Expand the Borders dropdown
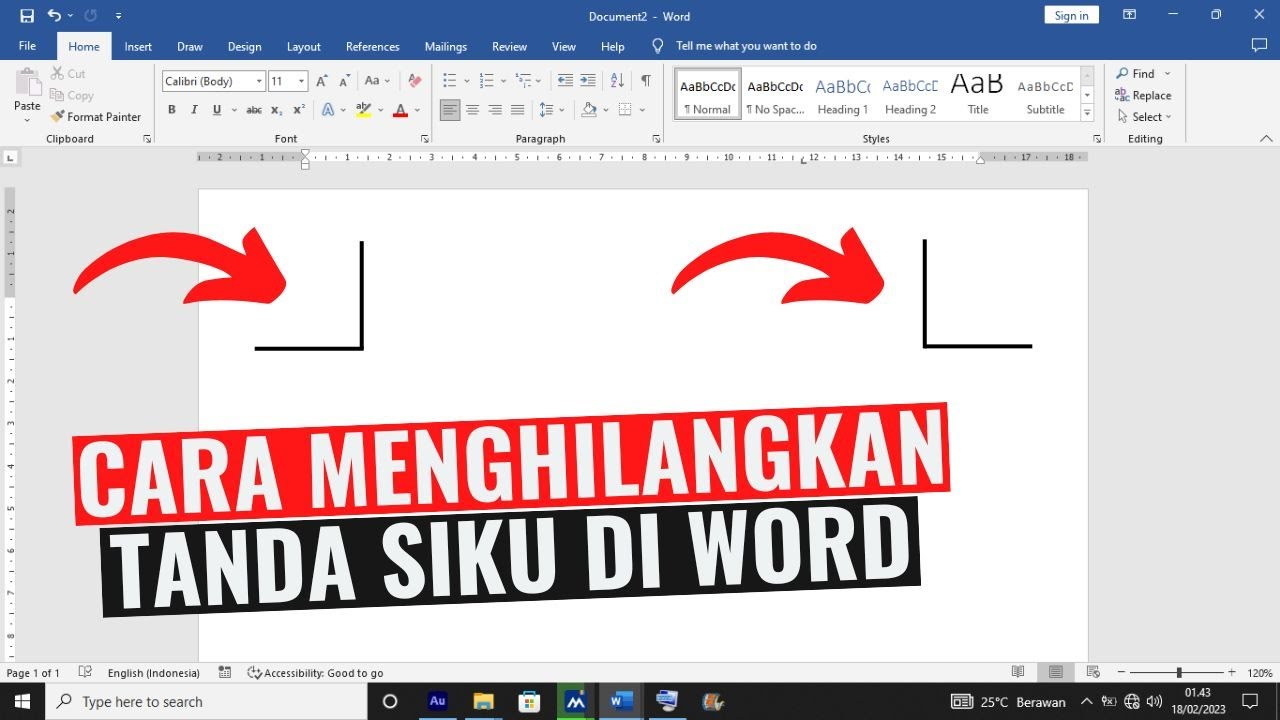The height and width of the screenshot is (720, 1280). tap(641, 110)
